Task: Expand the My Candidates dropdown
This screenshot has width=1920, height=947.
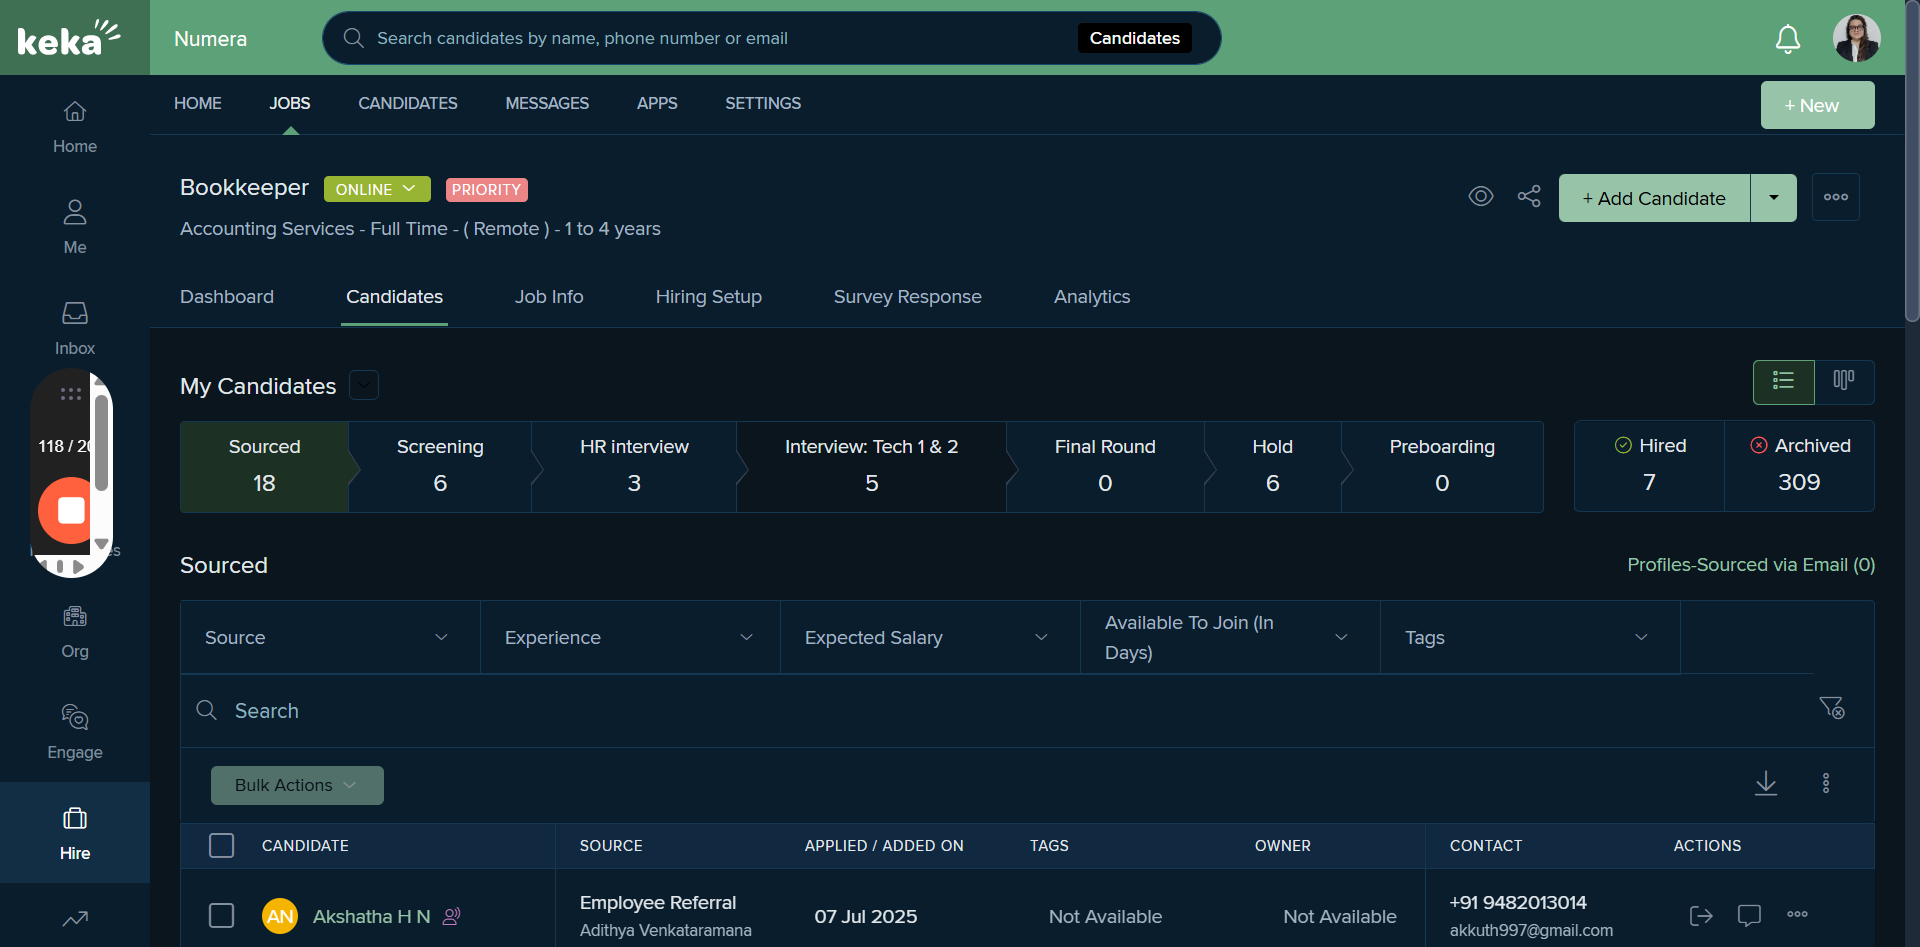Action: [364, 385]
